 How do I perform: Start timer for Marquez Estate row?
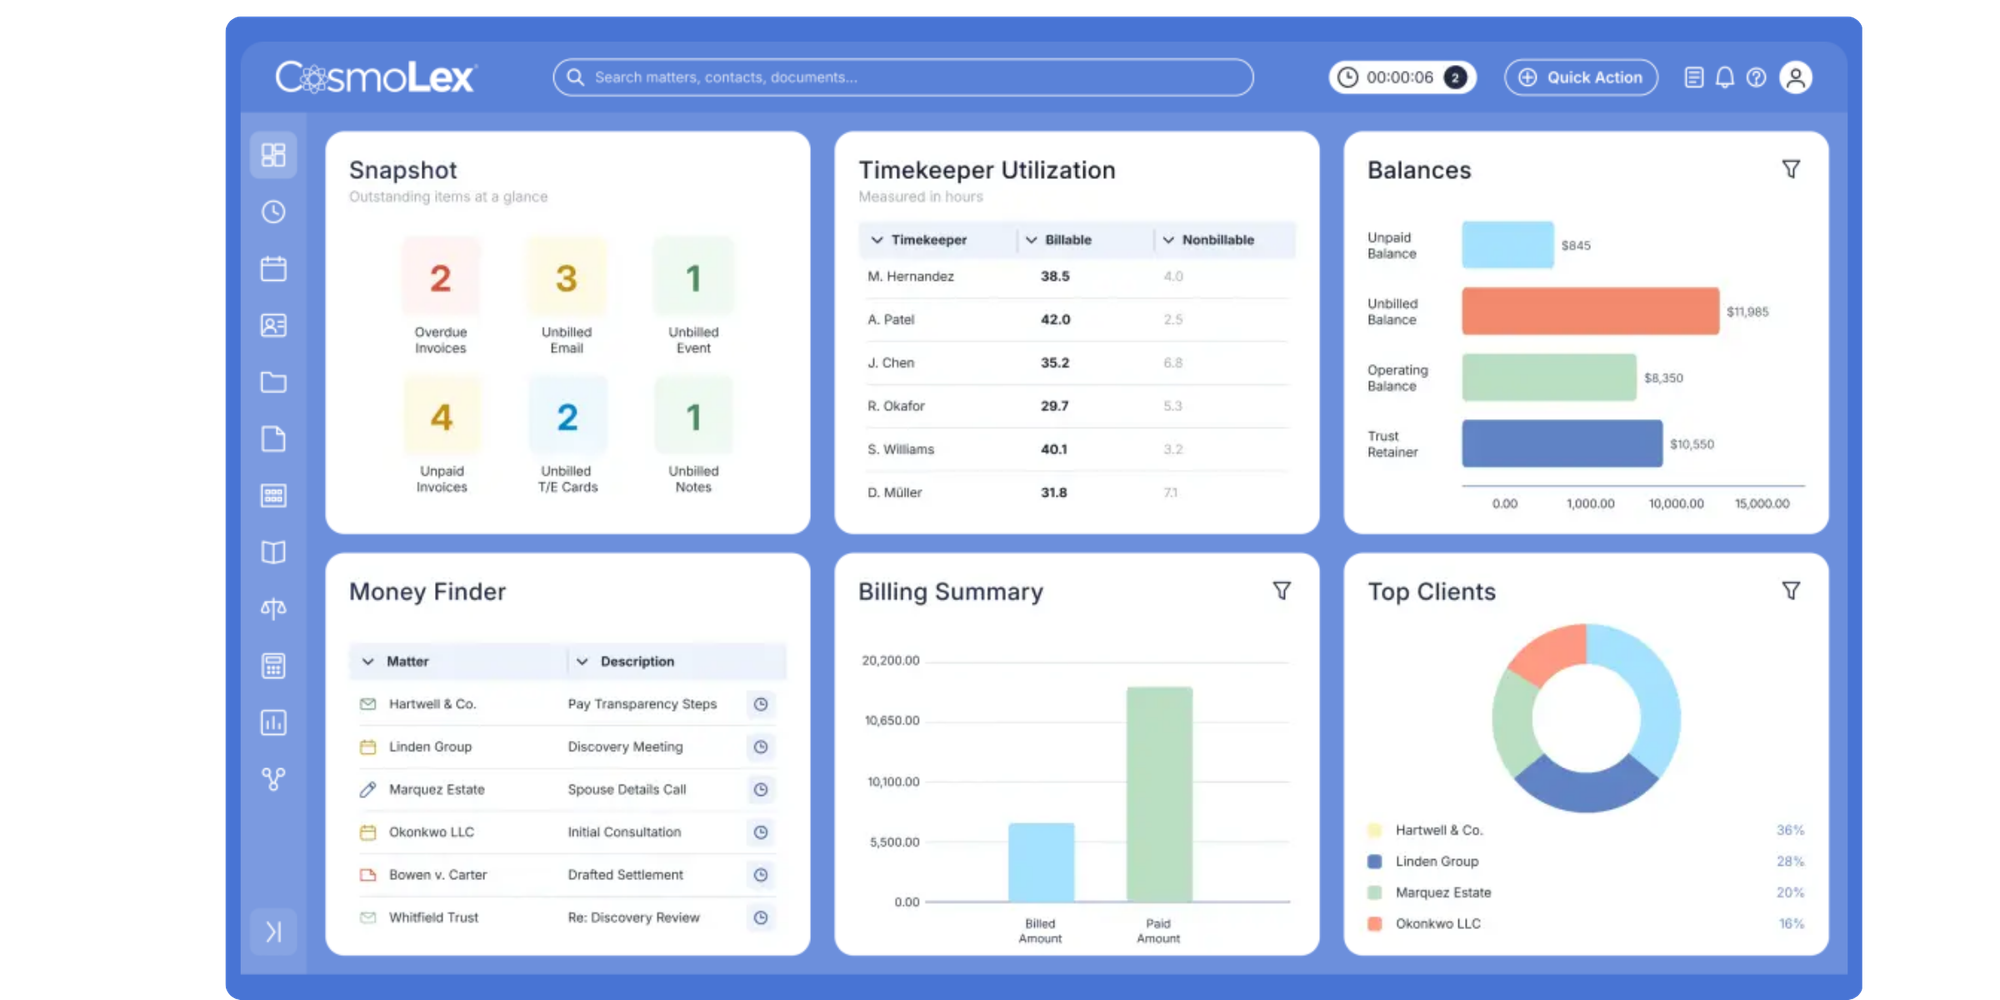[x=761, y=790]
